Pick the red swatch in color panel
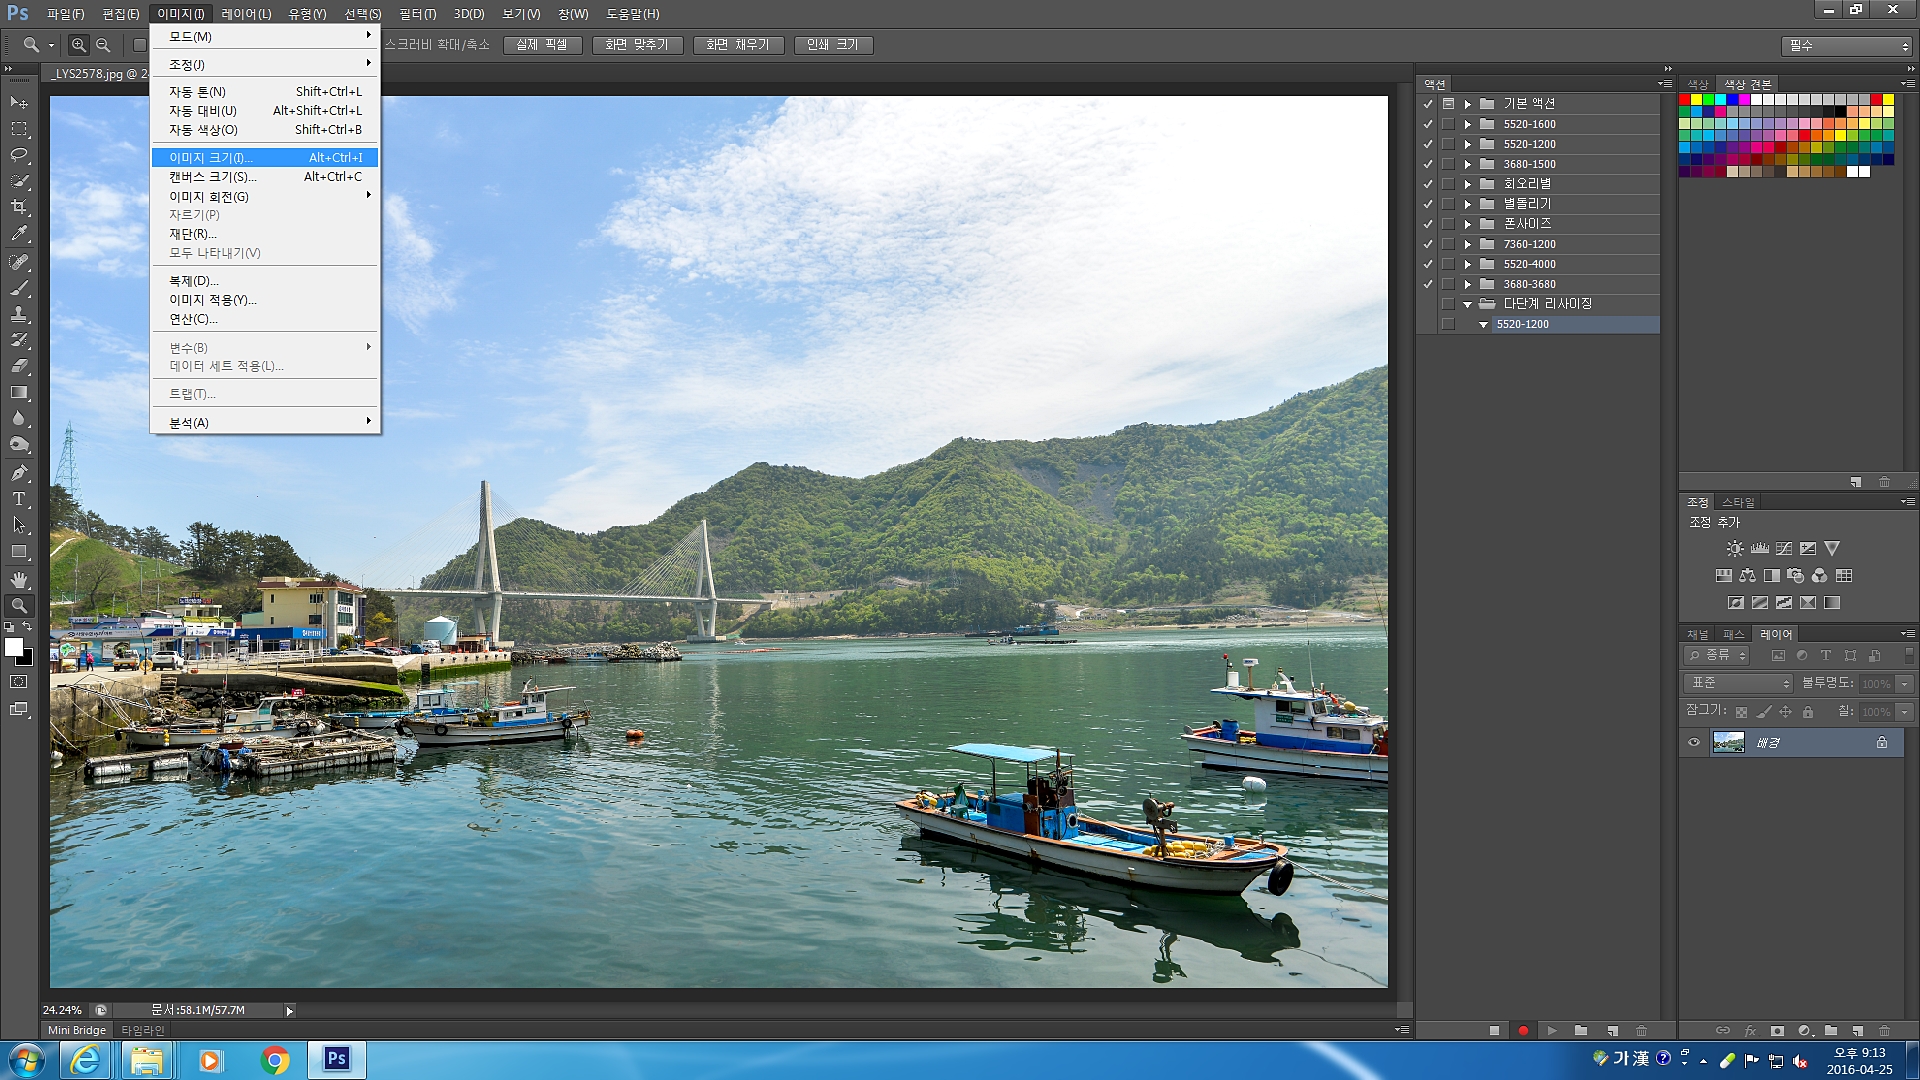Screen dimensions: 1920x1080 coord(1685,100)
